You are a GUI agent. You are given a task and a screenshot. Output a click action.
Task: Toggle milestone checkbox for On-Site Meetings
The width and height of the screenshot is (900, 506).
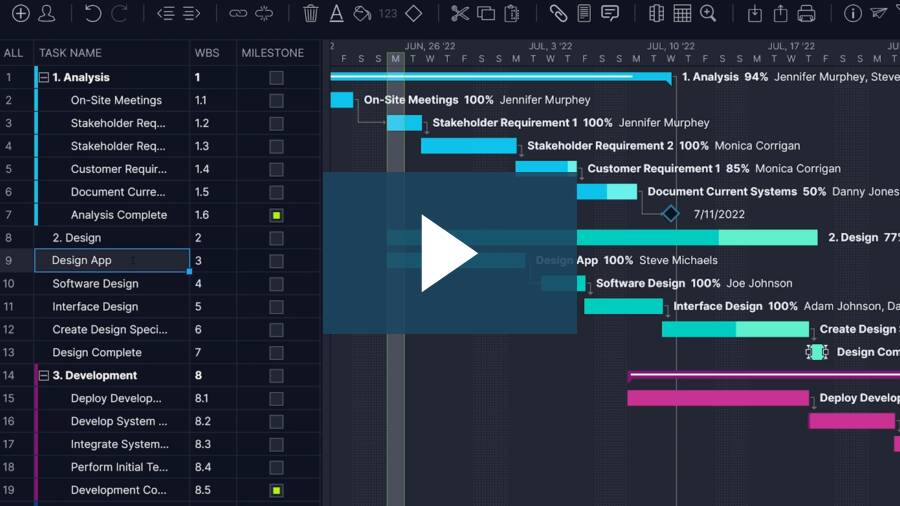click(x=276, y=100)
